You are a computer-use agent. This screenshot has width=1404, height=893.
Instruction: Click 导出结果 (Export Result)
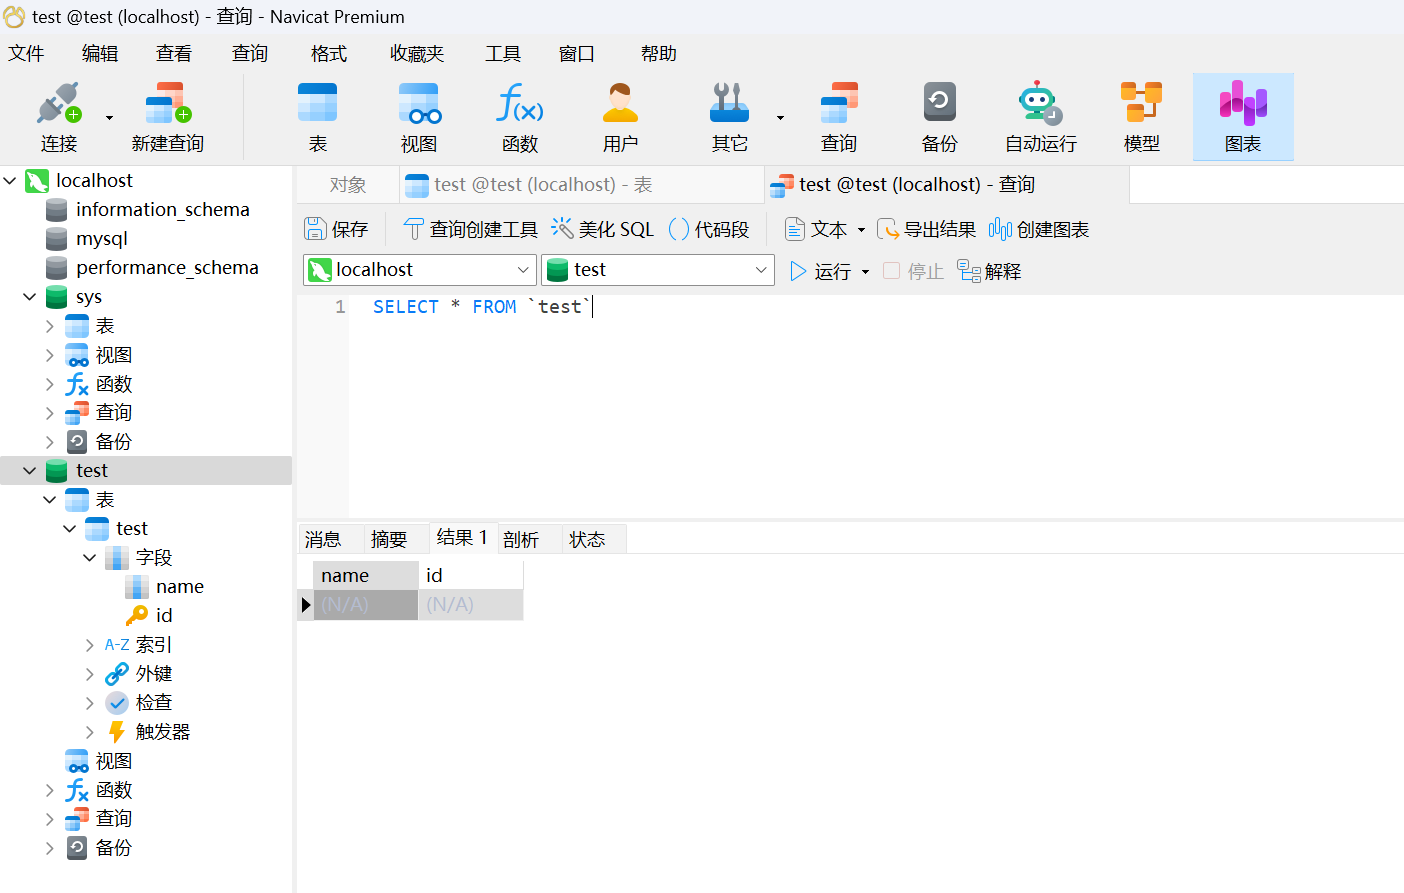click(x=926, y=229)
